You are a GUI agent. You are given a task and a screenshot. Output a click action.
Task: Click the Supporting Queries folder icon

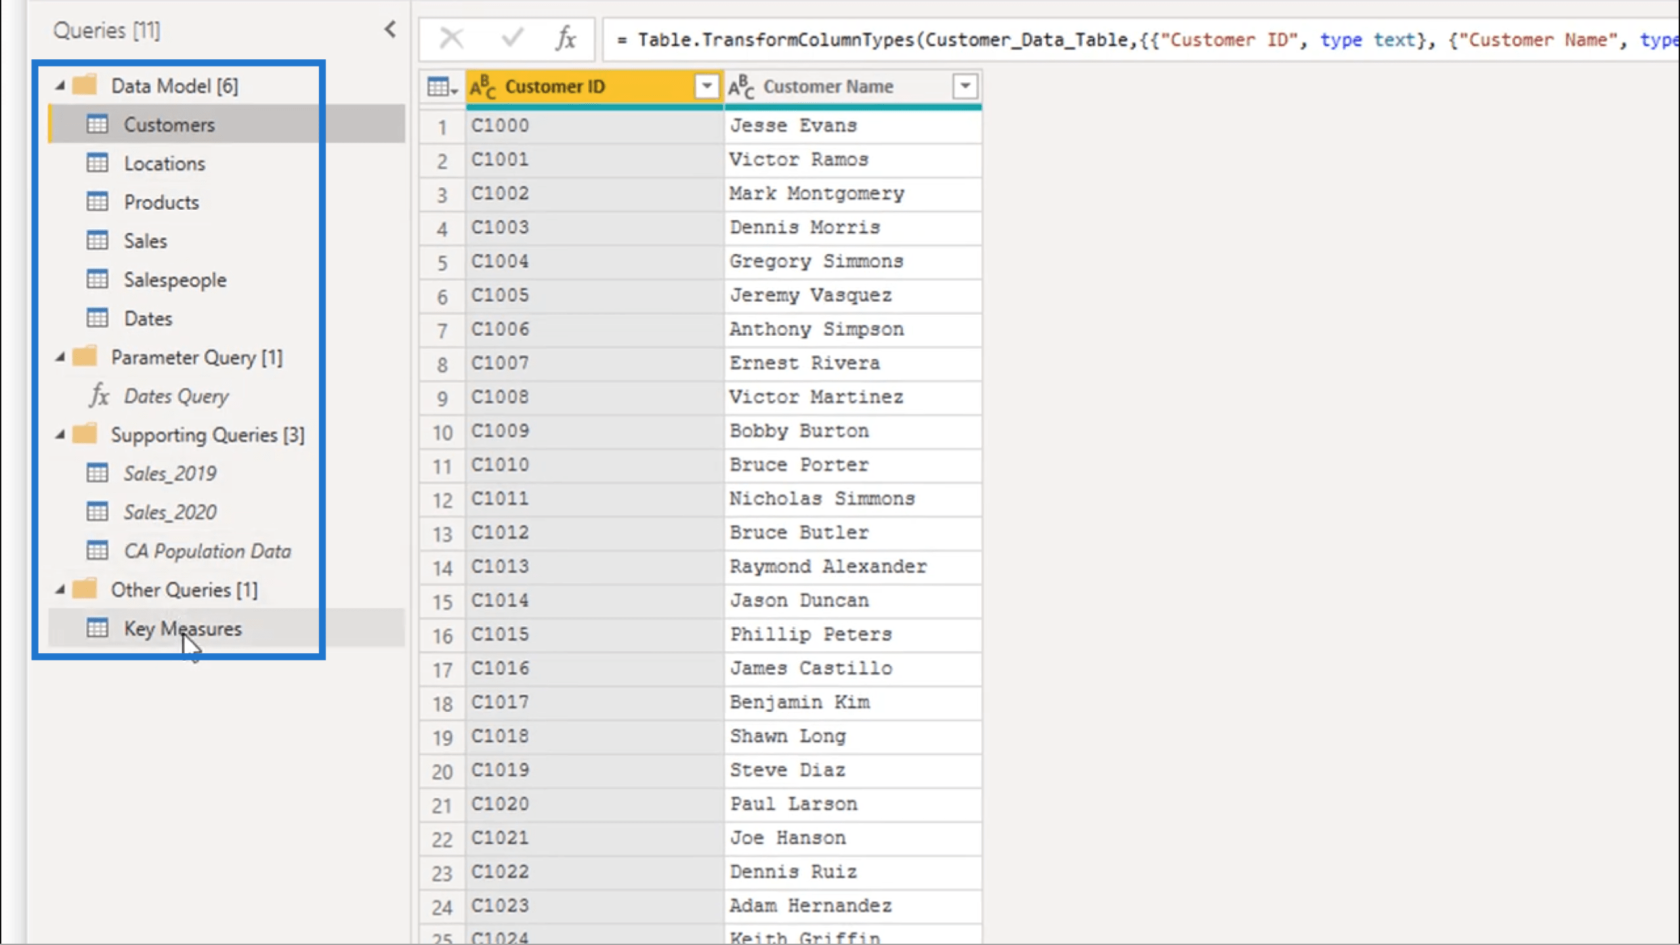(85, 434)
